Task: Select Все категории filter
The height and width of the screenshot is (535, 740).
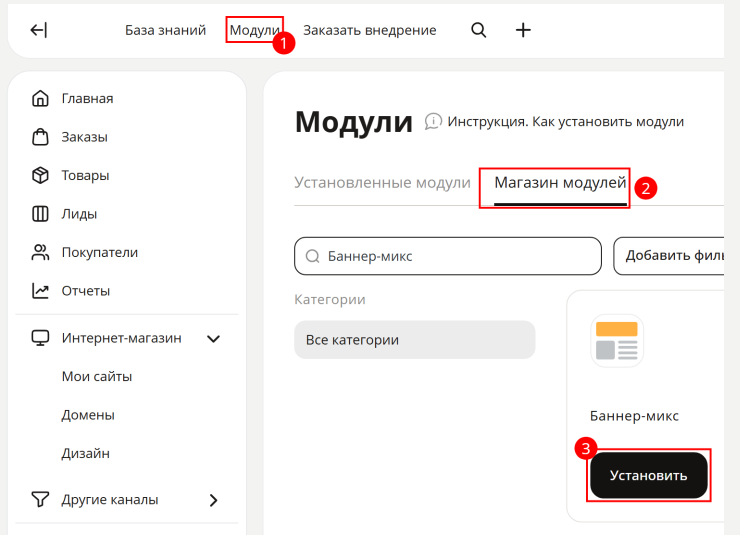Action: (x=414, y=340)
